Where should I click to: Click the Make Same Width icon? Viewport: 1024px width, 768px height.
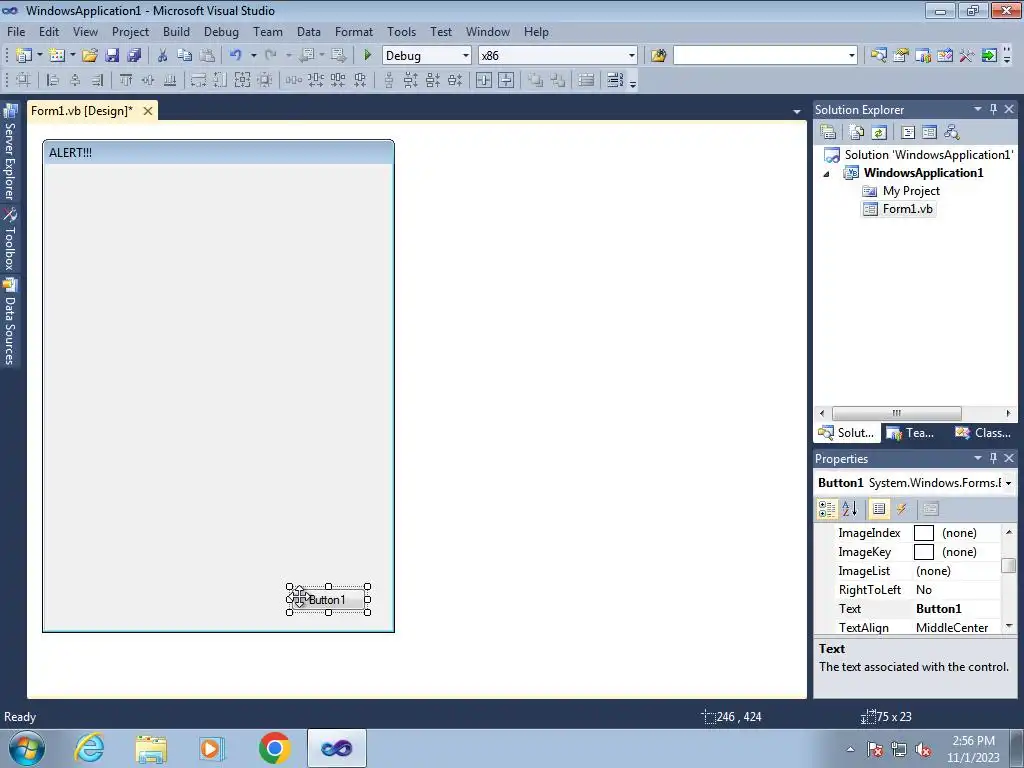198,80
